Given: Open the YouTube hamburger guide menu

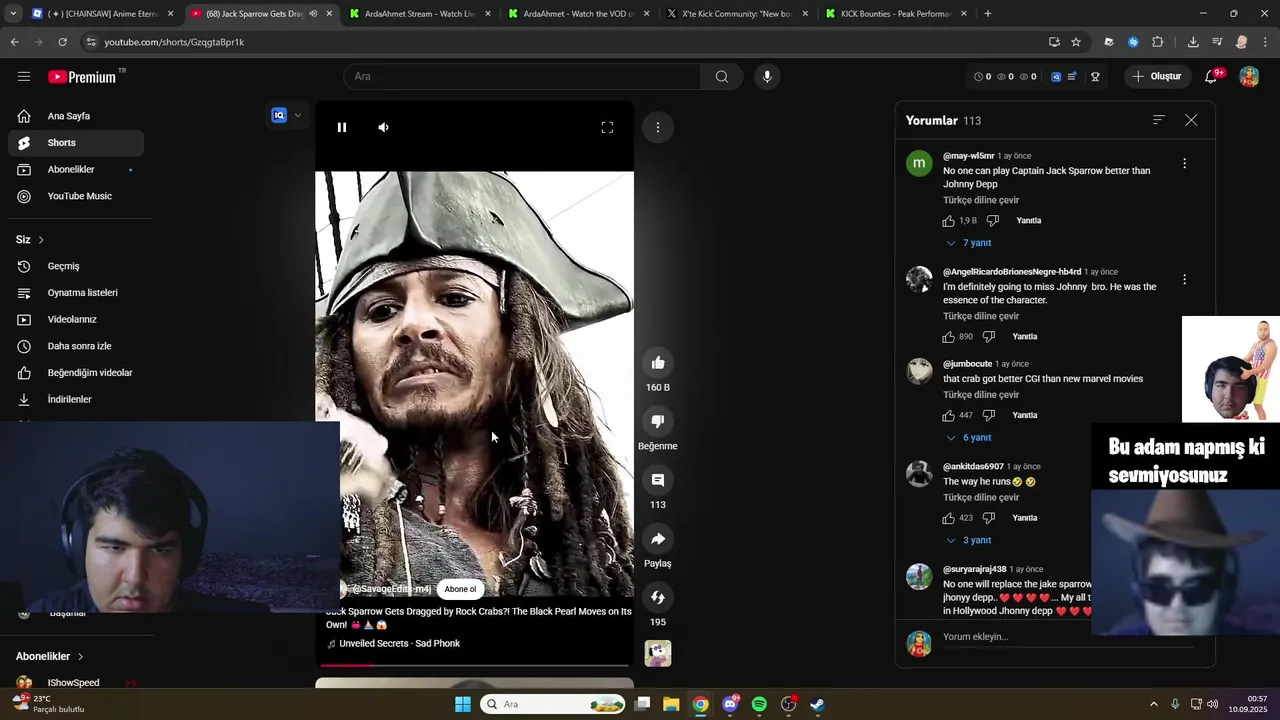Looking at the screenshot, I should coord(23,76).
